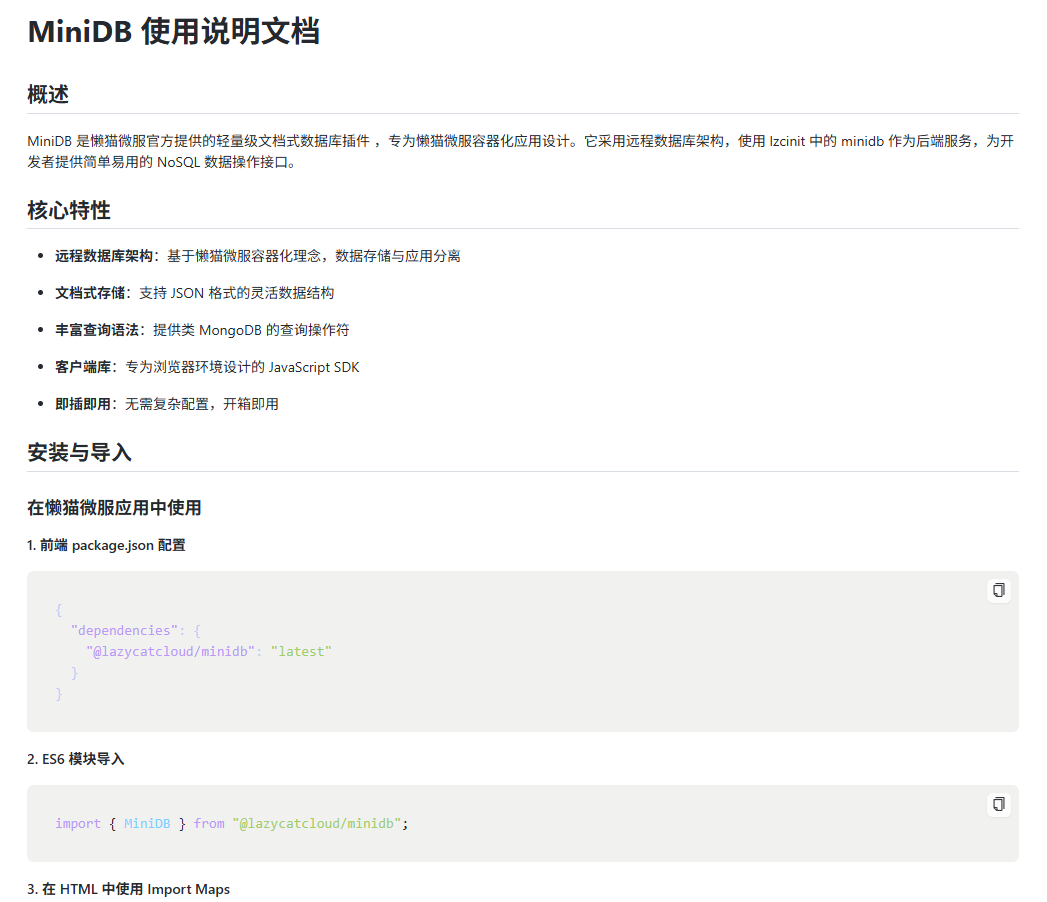Click the overview paragraph mentioning lzcinit

click(x=521, y=152)
